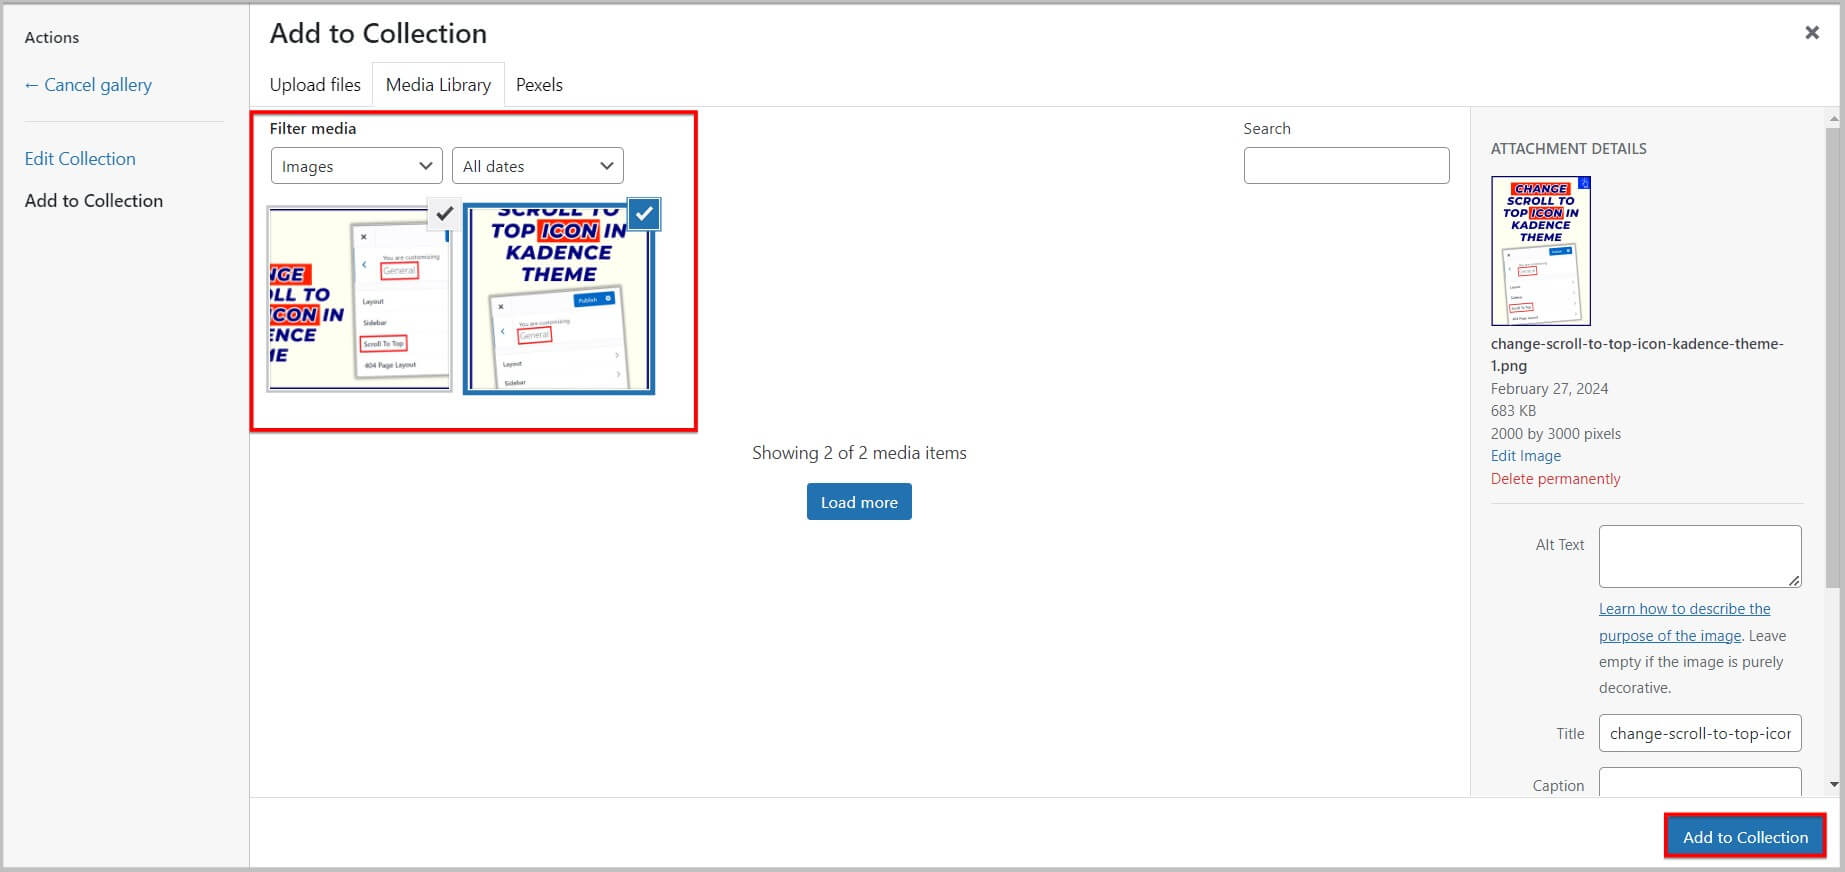
Task: Click the Cancel gallery back link
Action: (88, 85)
